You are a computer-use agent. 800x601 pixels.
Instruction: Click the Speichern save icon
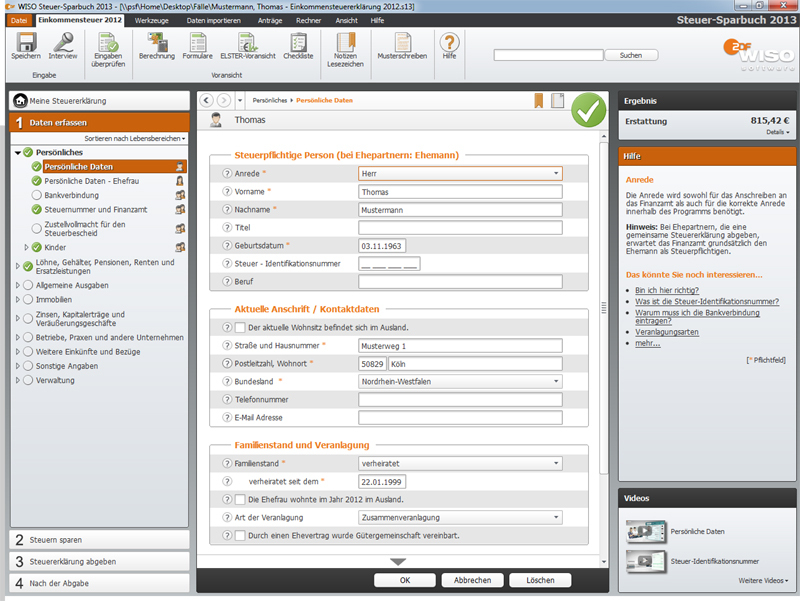coord(26,42)
